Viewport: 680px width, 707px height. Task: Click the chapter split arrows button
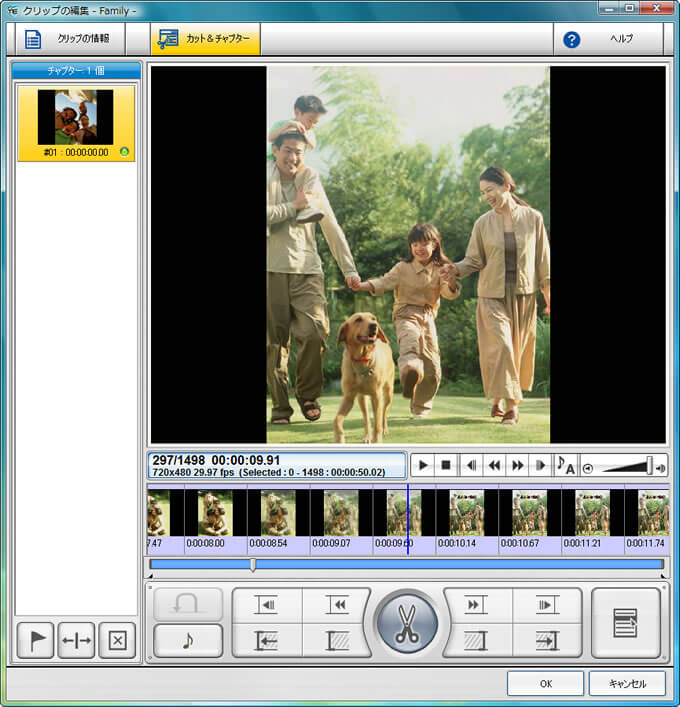point(76,641)
